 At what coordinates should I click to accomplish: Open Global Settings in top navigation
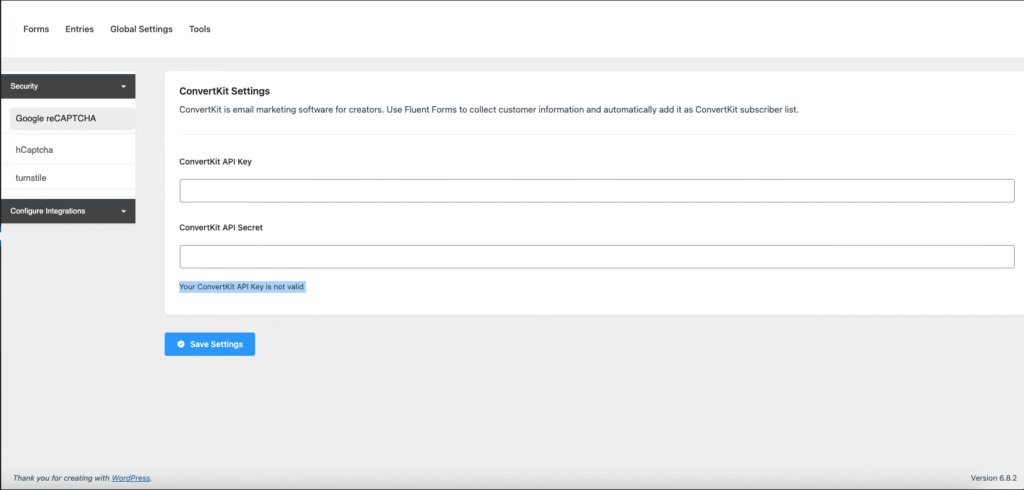(x=141, y=29)
